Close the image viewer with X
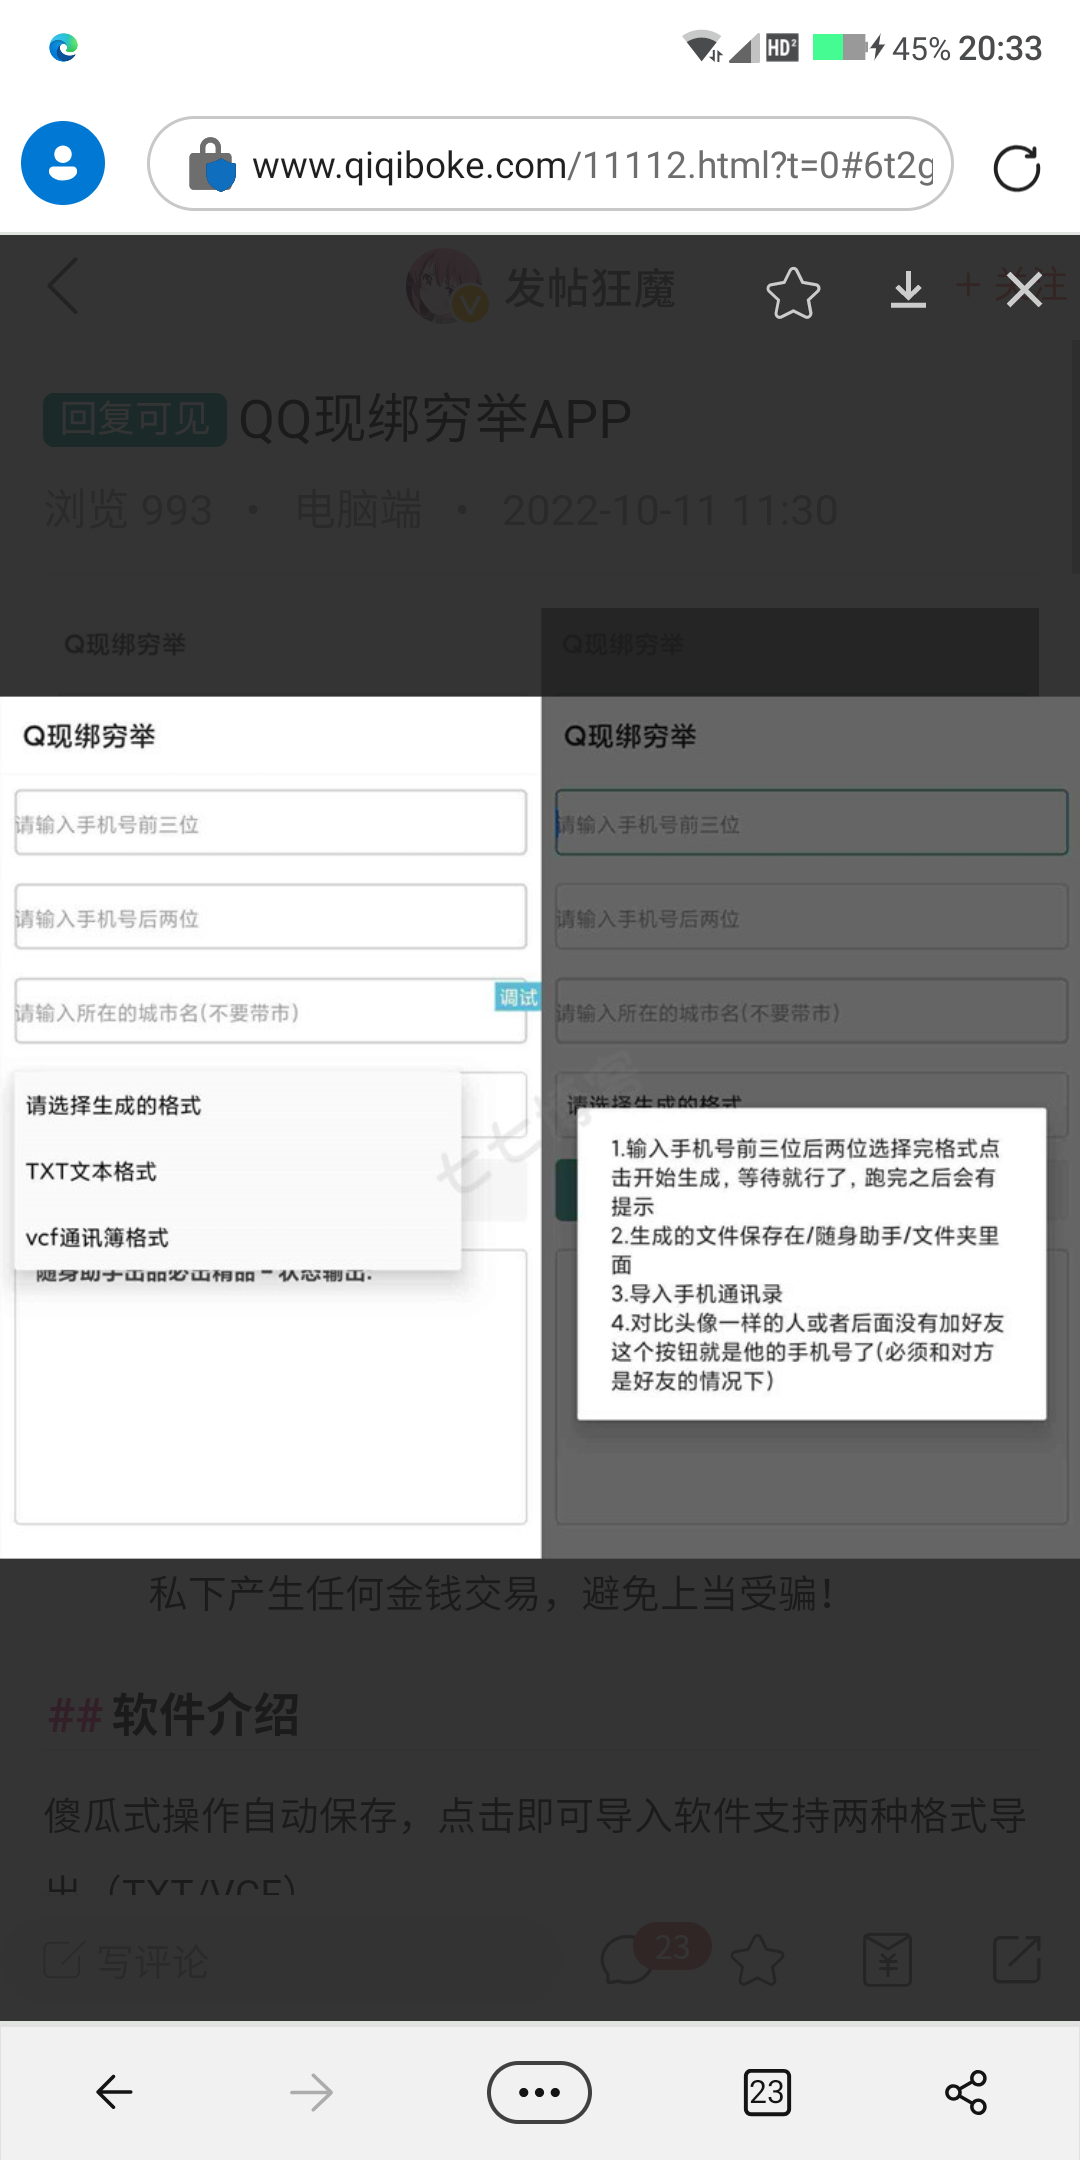The image size is (1080, 2160). coord(1025,290)
